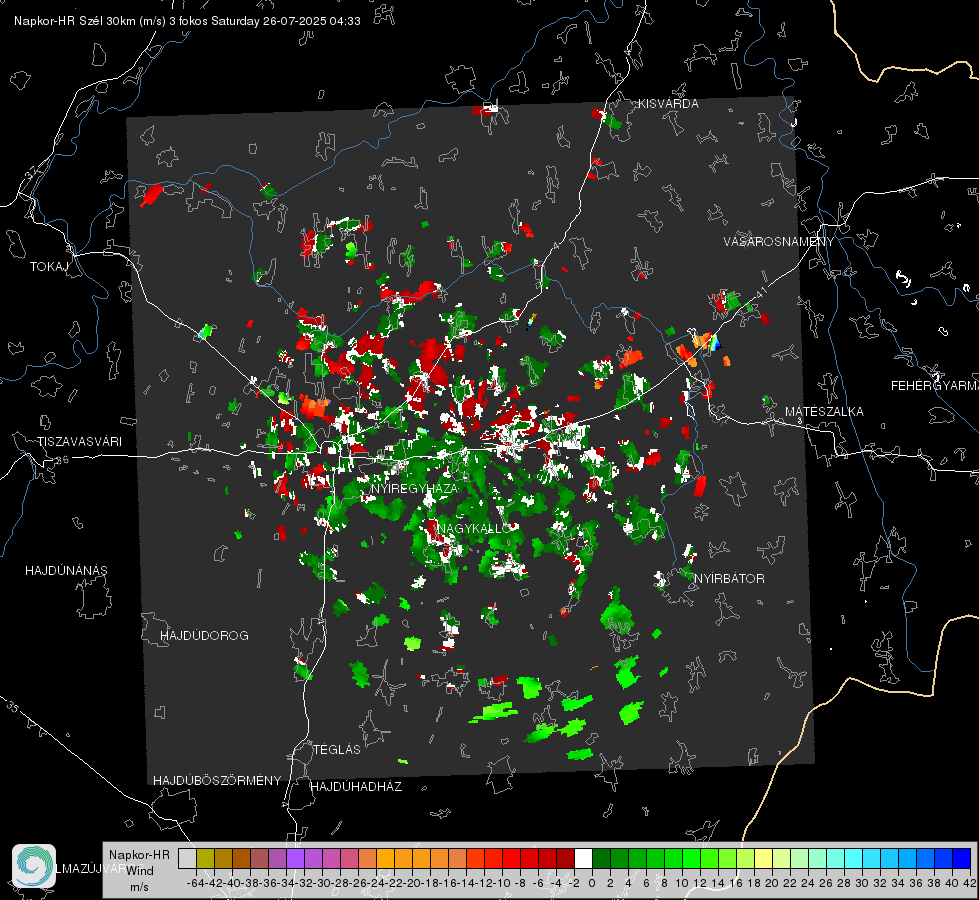Click the HAJDÚDOROG town label
This screenshot has width=979, height=900.
tap(204, 636)
